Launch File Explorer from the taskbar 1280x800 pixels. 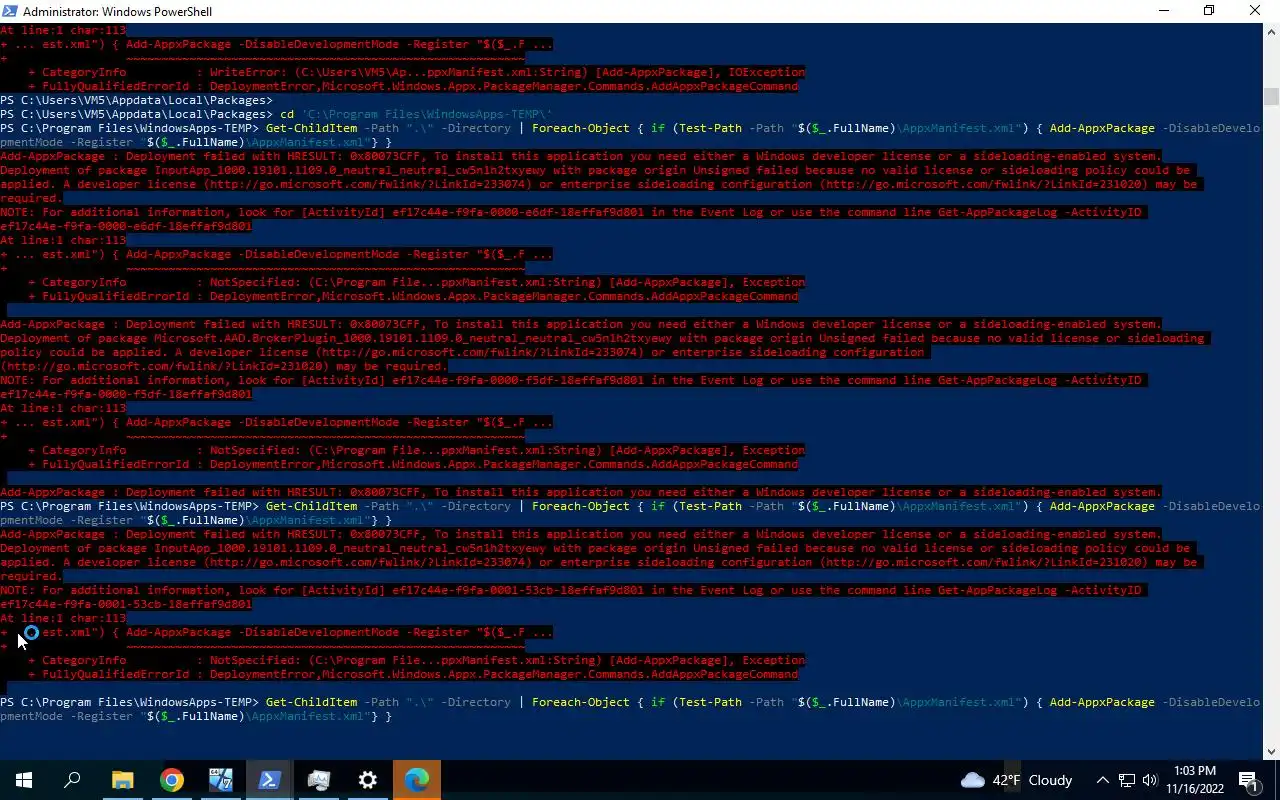[122, 780]
